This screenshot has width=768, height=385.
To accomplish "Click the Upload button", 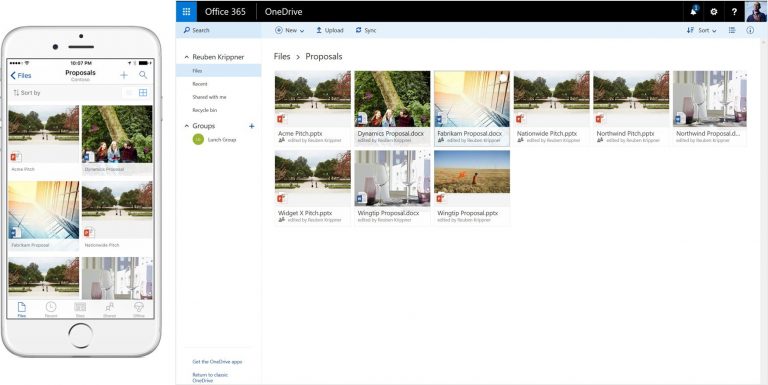I will click(x=329, y=30).
